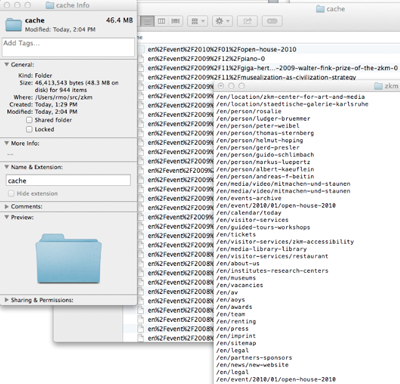Click line /en/person/guido-schlimbach
The width and height of the screenshot is (400, 384).
pos(265,155)
